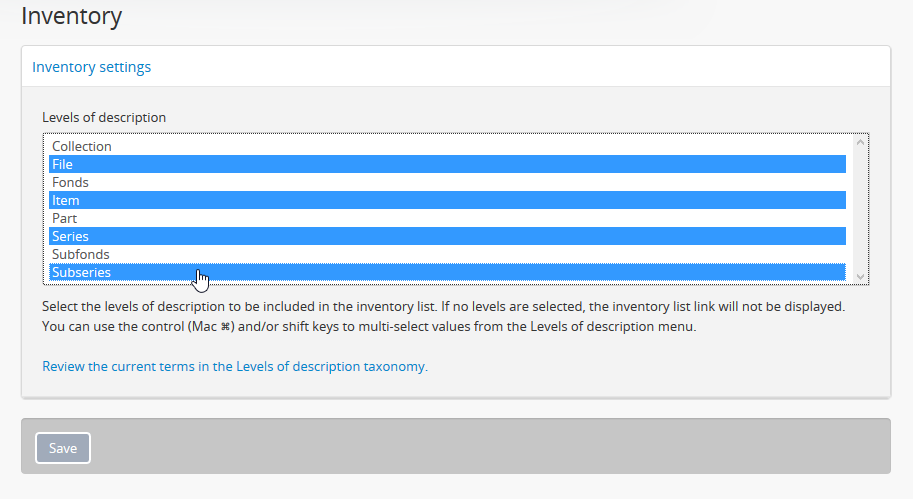913x499 pixels.
Task: Collapse the Inventory settings section header
Action: click(x=92, y=68)
